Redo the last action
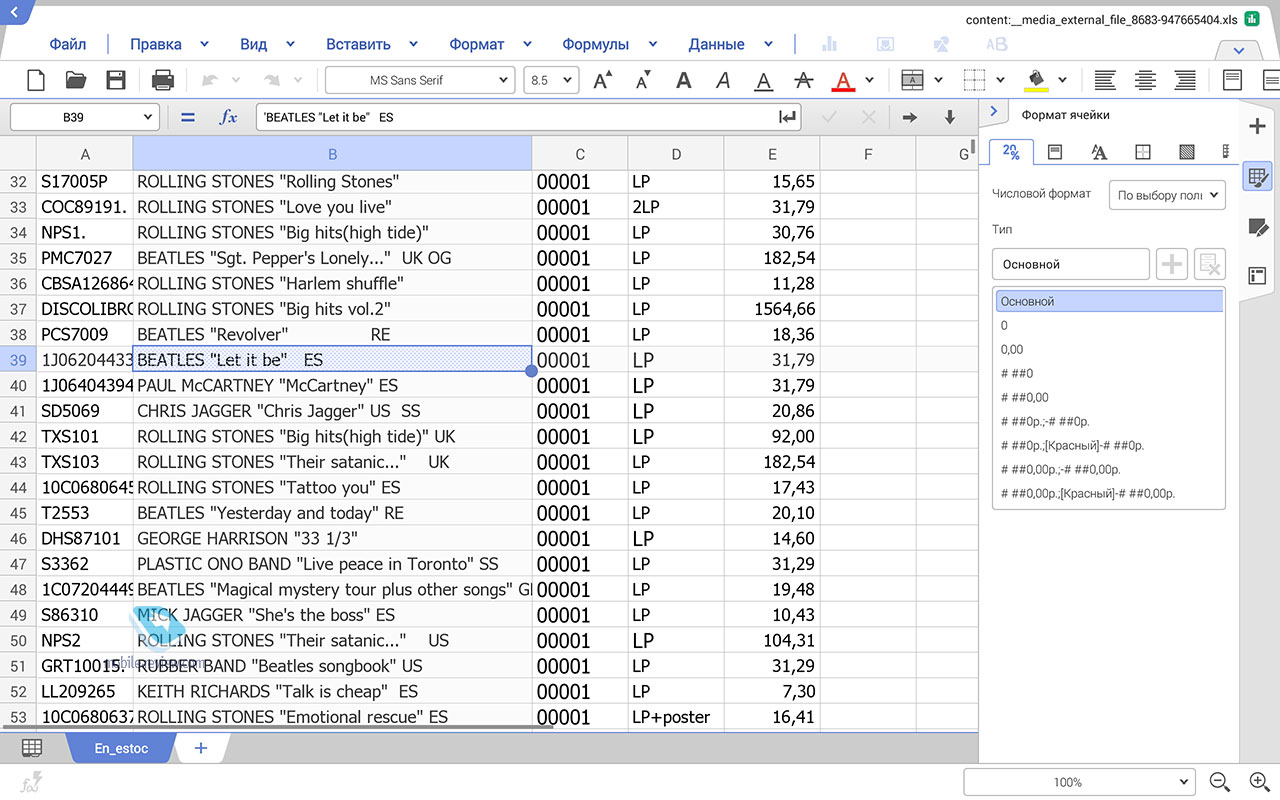 coord(270,80)
